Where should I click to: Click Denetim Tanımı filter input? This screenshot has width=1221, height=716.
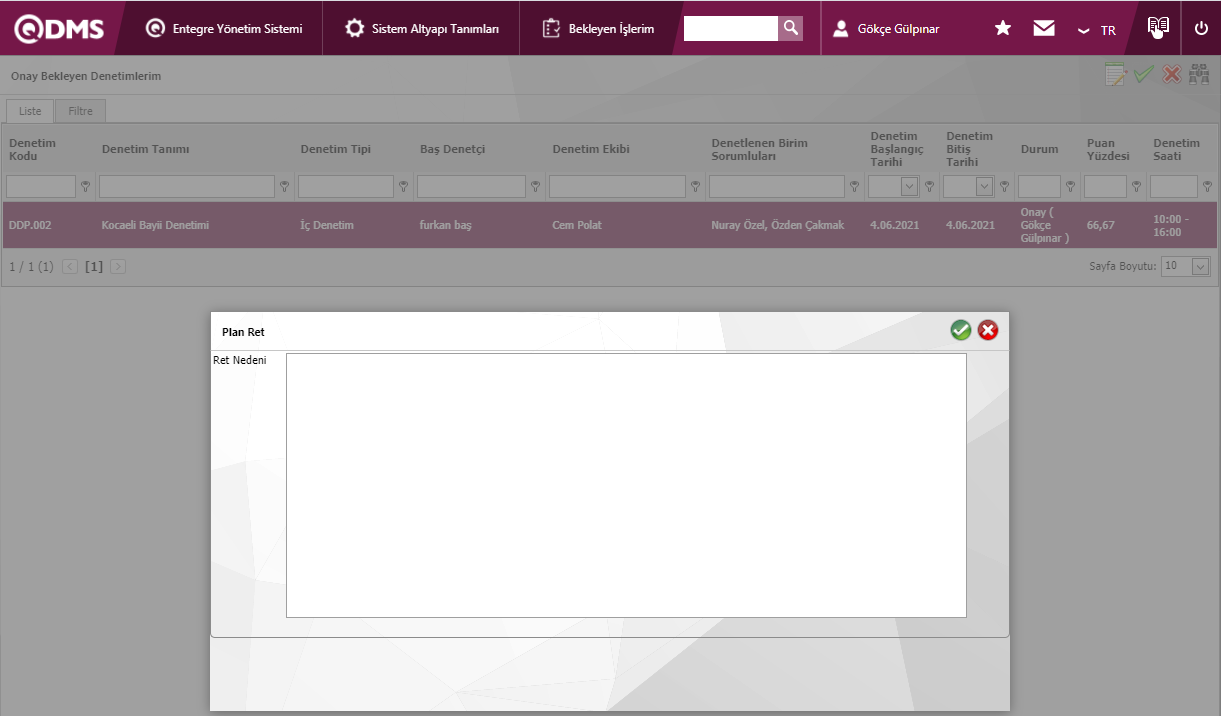[187, 186]
